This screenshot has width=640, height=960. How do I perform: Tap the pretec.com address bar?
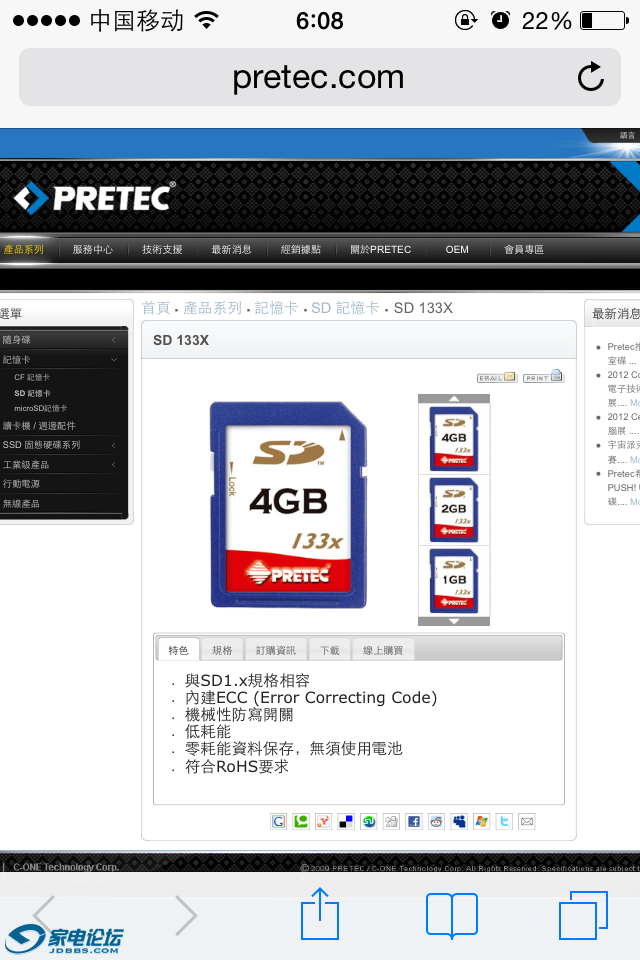point(318,77)
